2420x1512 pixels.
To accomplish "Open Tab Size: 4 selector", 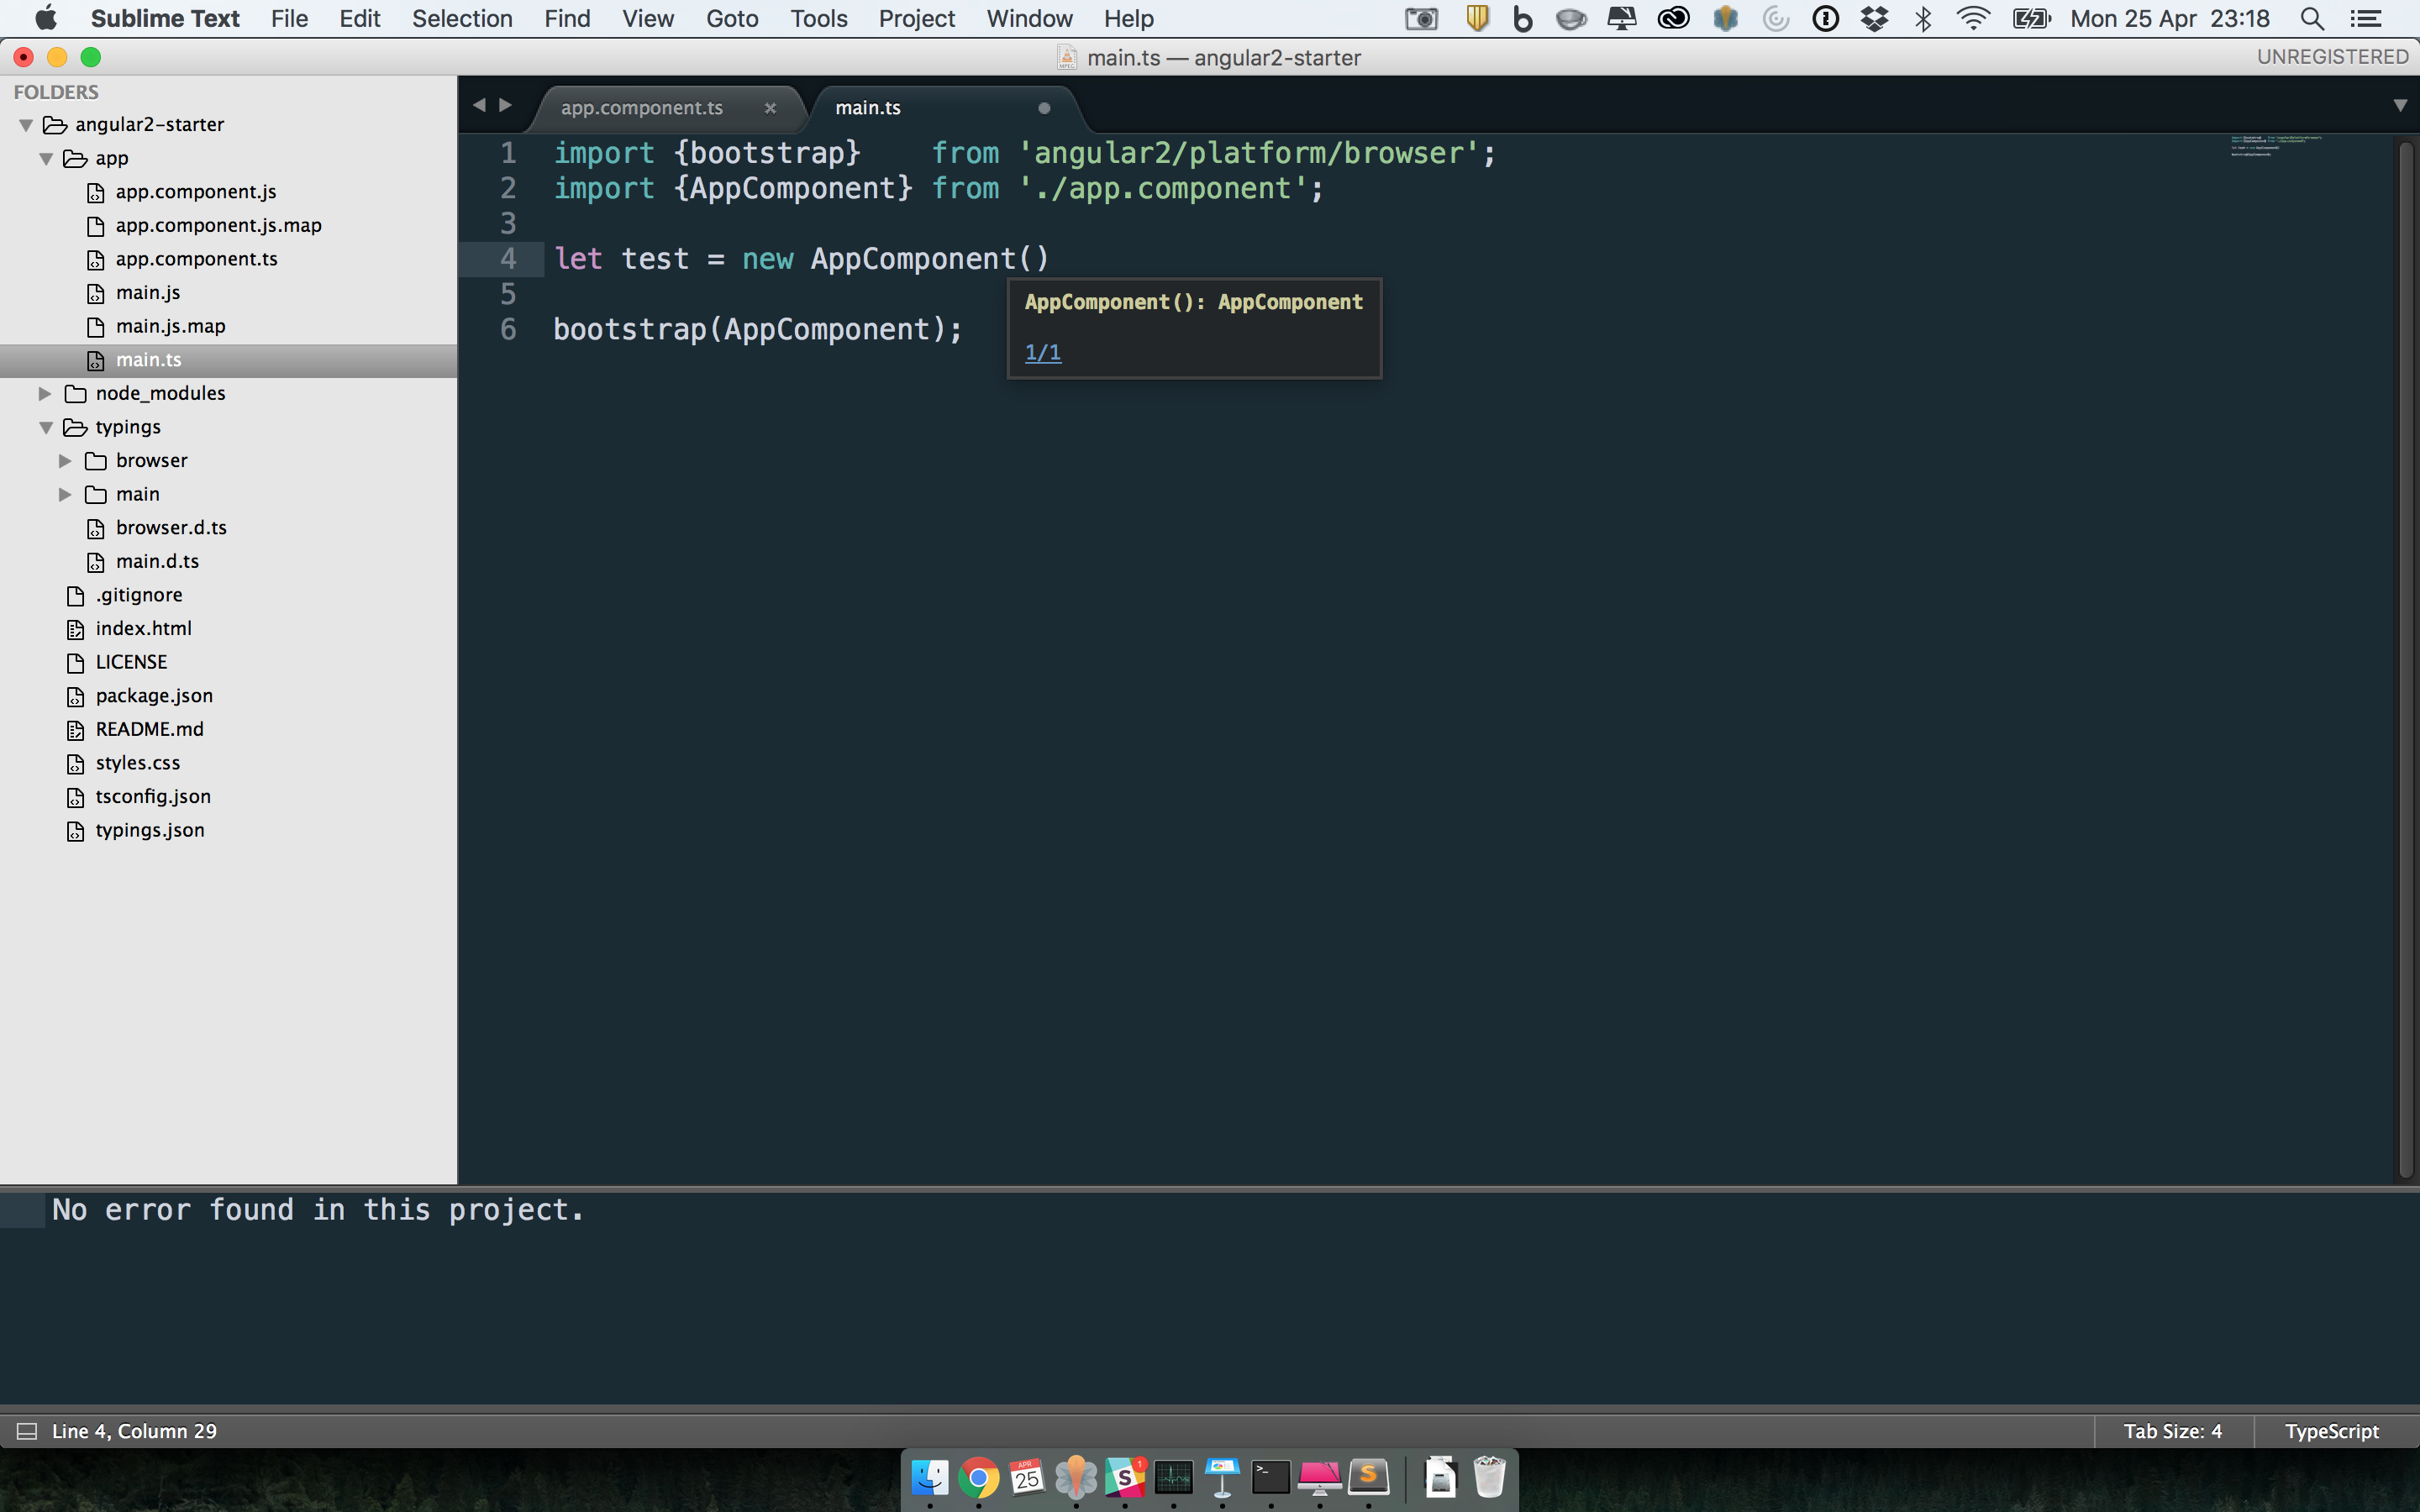I will [2173, 1431].
